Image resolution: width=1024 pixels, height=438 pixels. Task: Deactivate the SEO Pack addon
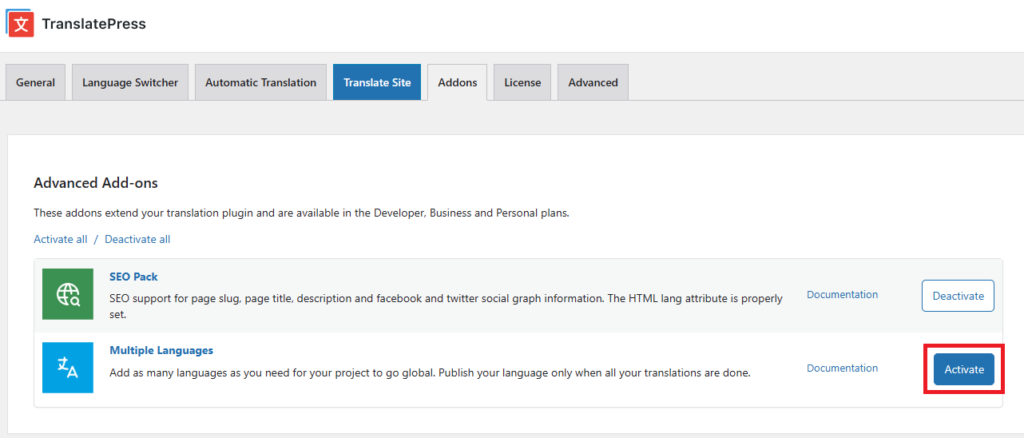[958, 296]
